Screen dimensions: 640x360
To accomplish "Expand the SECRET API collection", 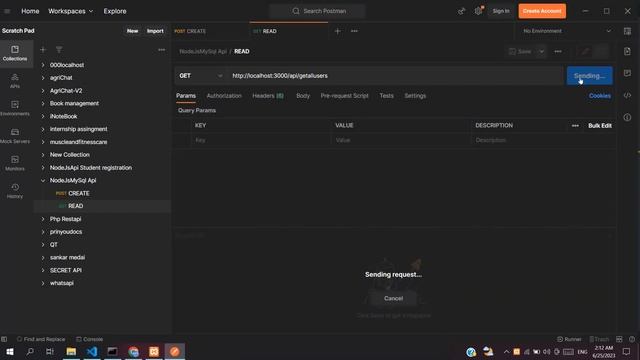I will 43,270.
